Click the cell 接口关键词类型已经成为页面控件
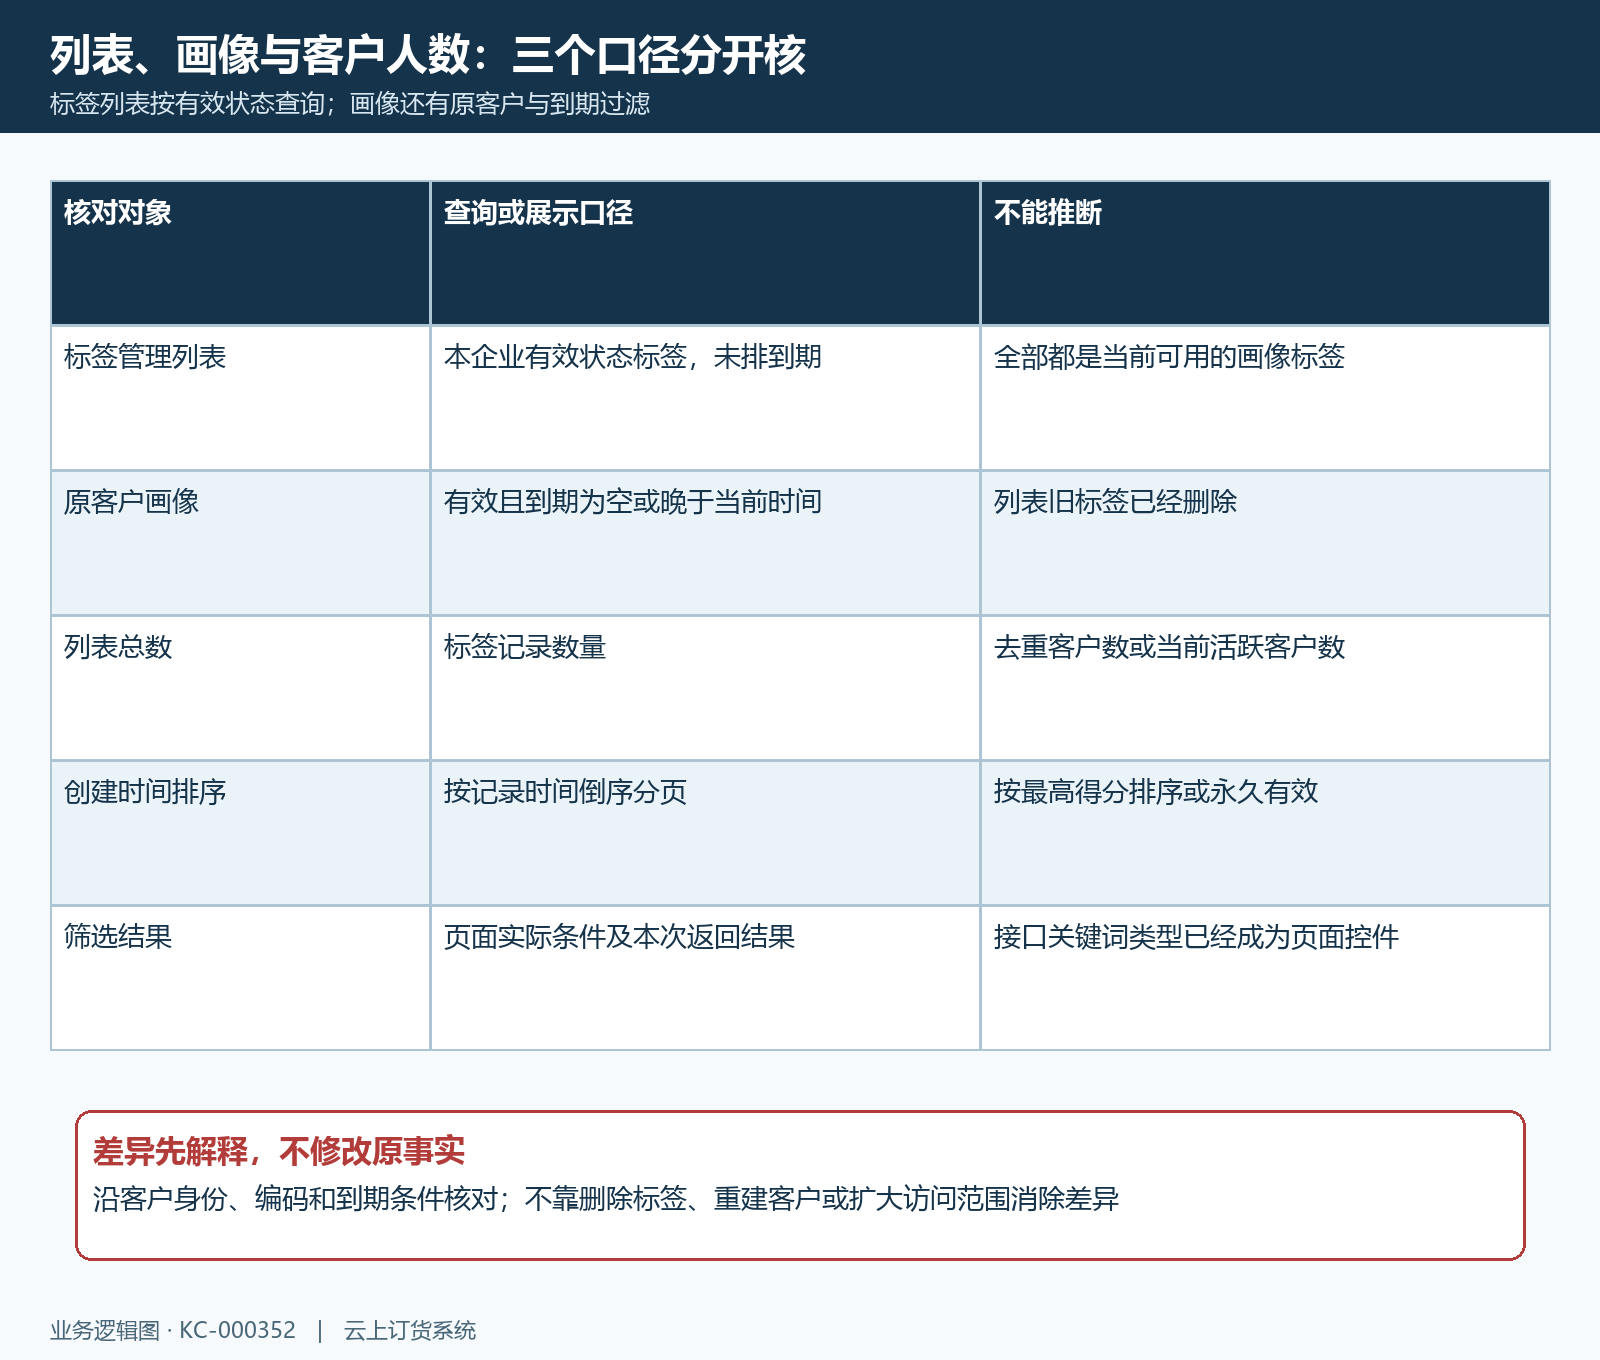The image size is (1600, 1360). [1265, 978]
